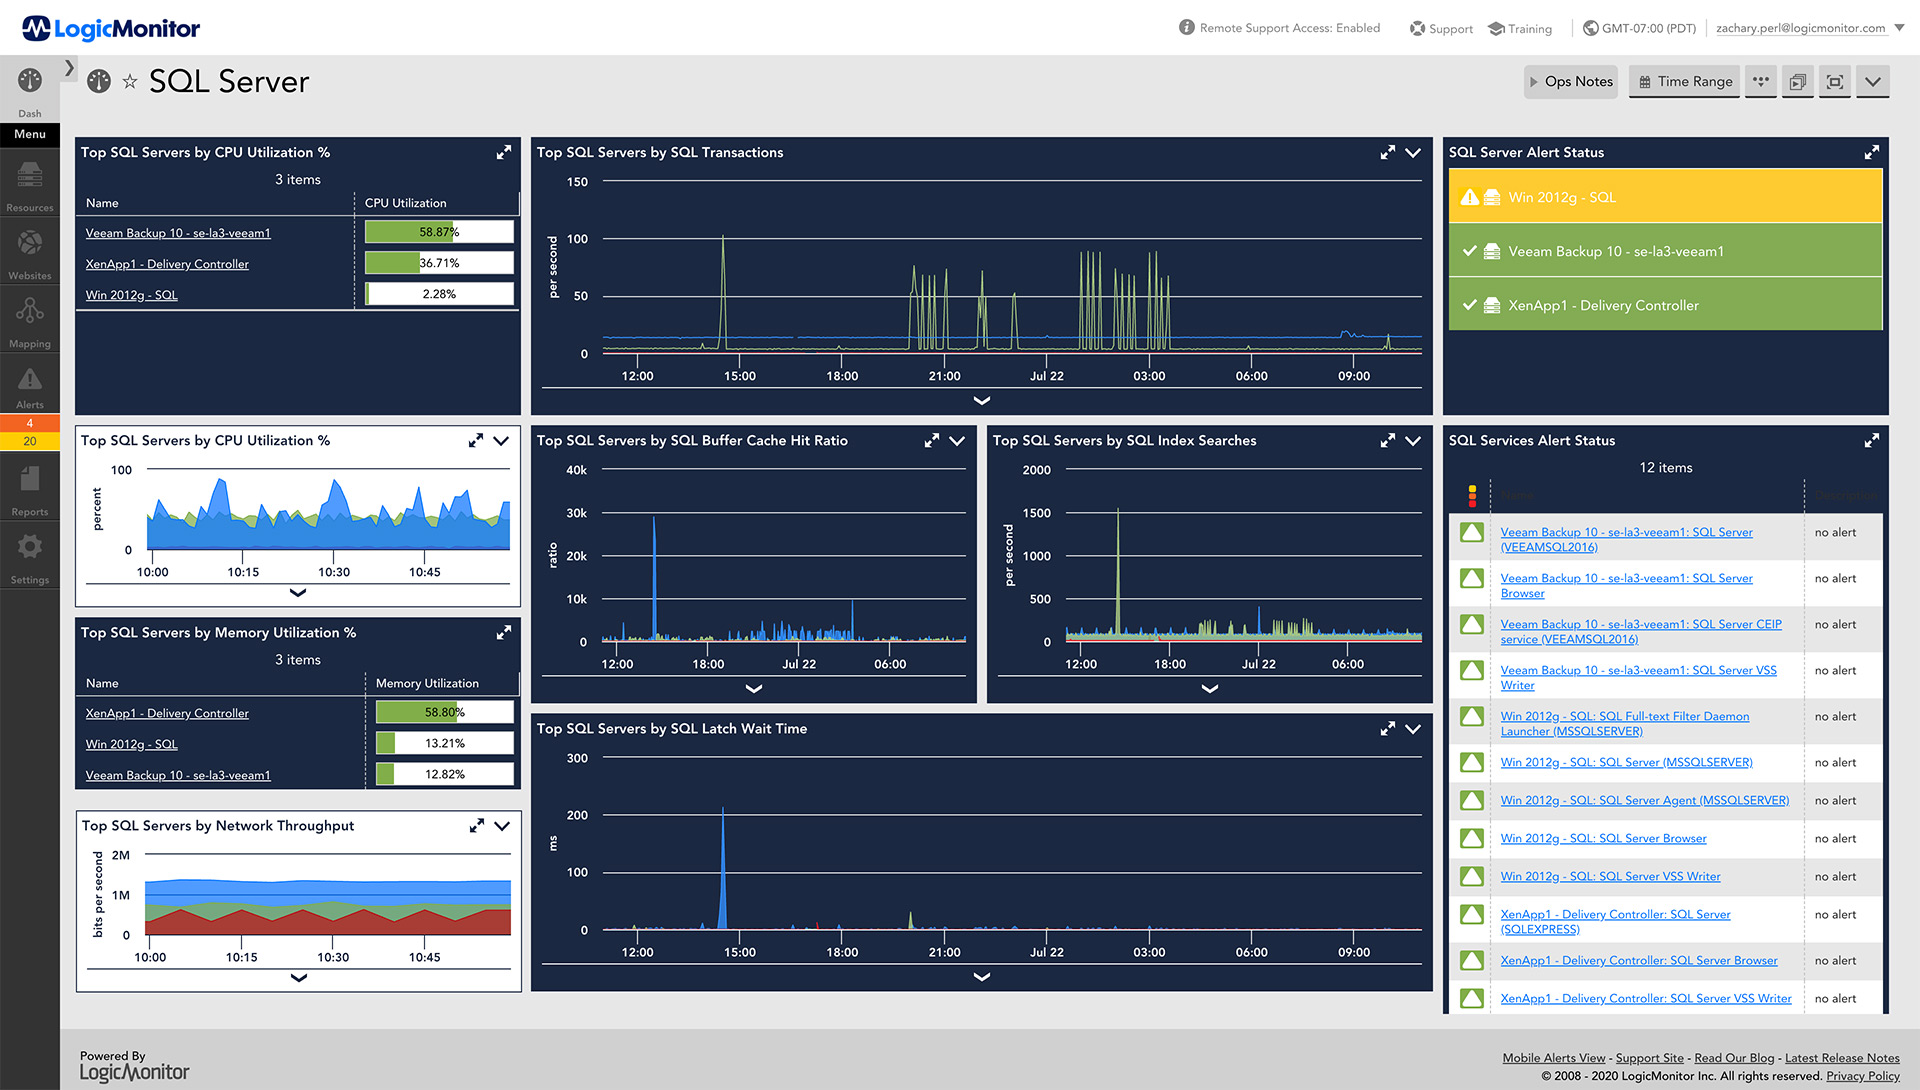The image size is (1920, 1090).
Task: Click the LogicMonitor logo
Action: click(x=111, y=28)
